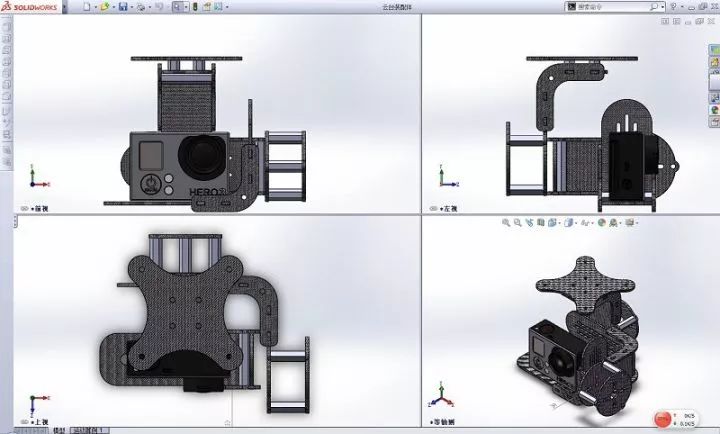
Task: Click the SolidWorks logo menu
Action: [x=30, y=7]
